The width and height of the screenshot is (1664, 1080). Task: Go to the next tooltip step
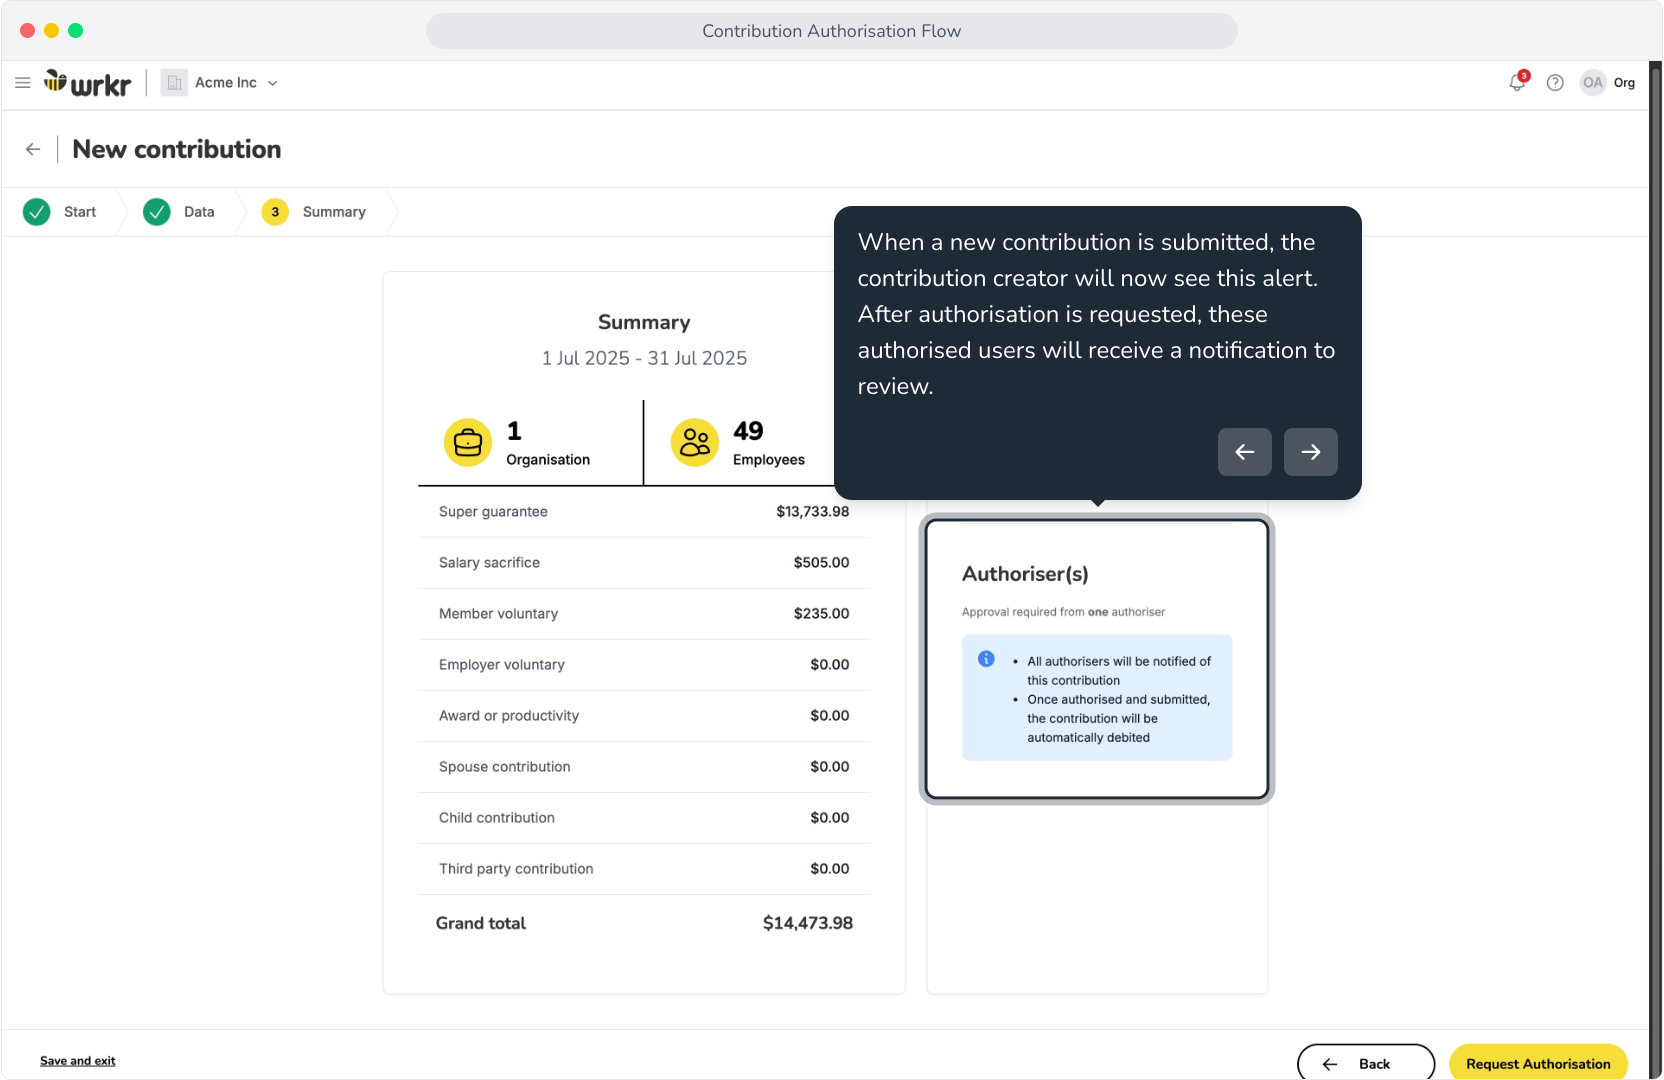(1311, 452)
